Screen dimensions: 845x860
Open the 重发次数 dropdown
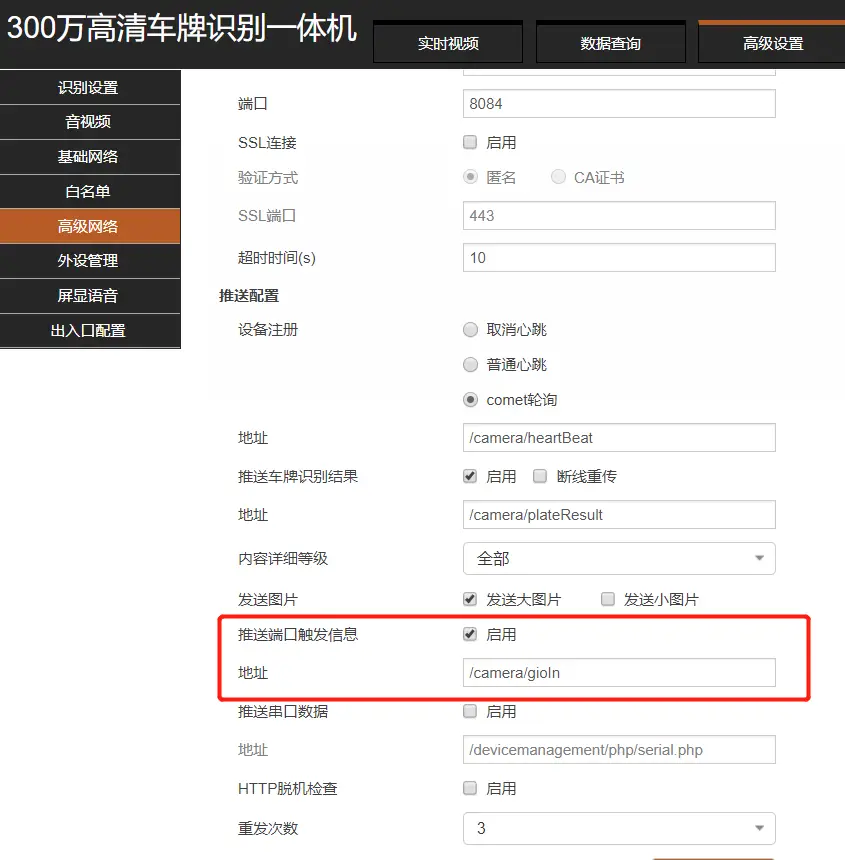pos(619,828)
